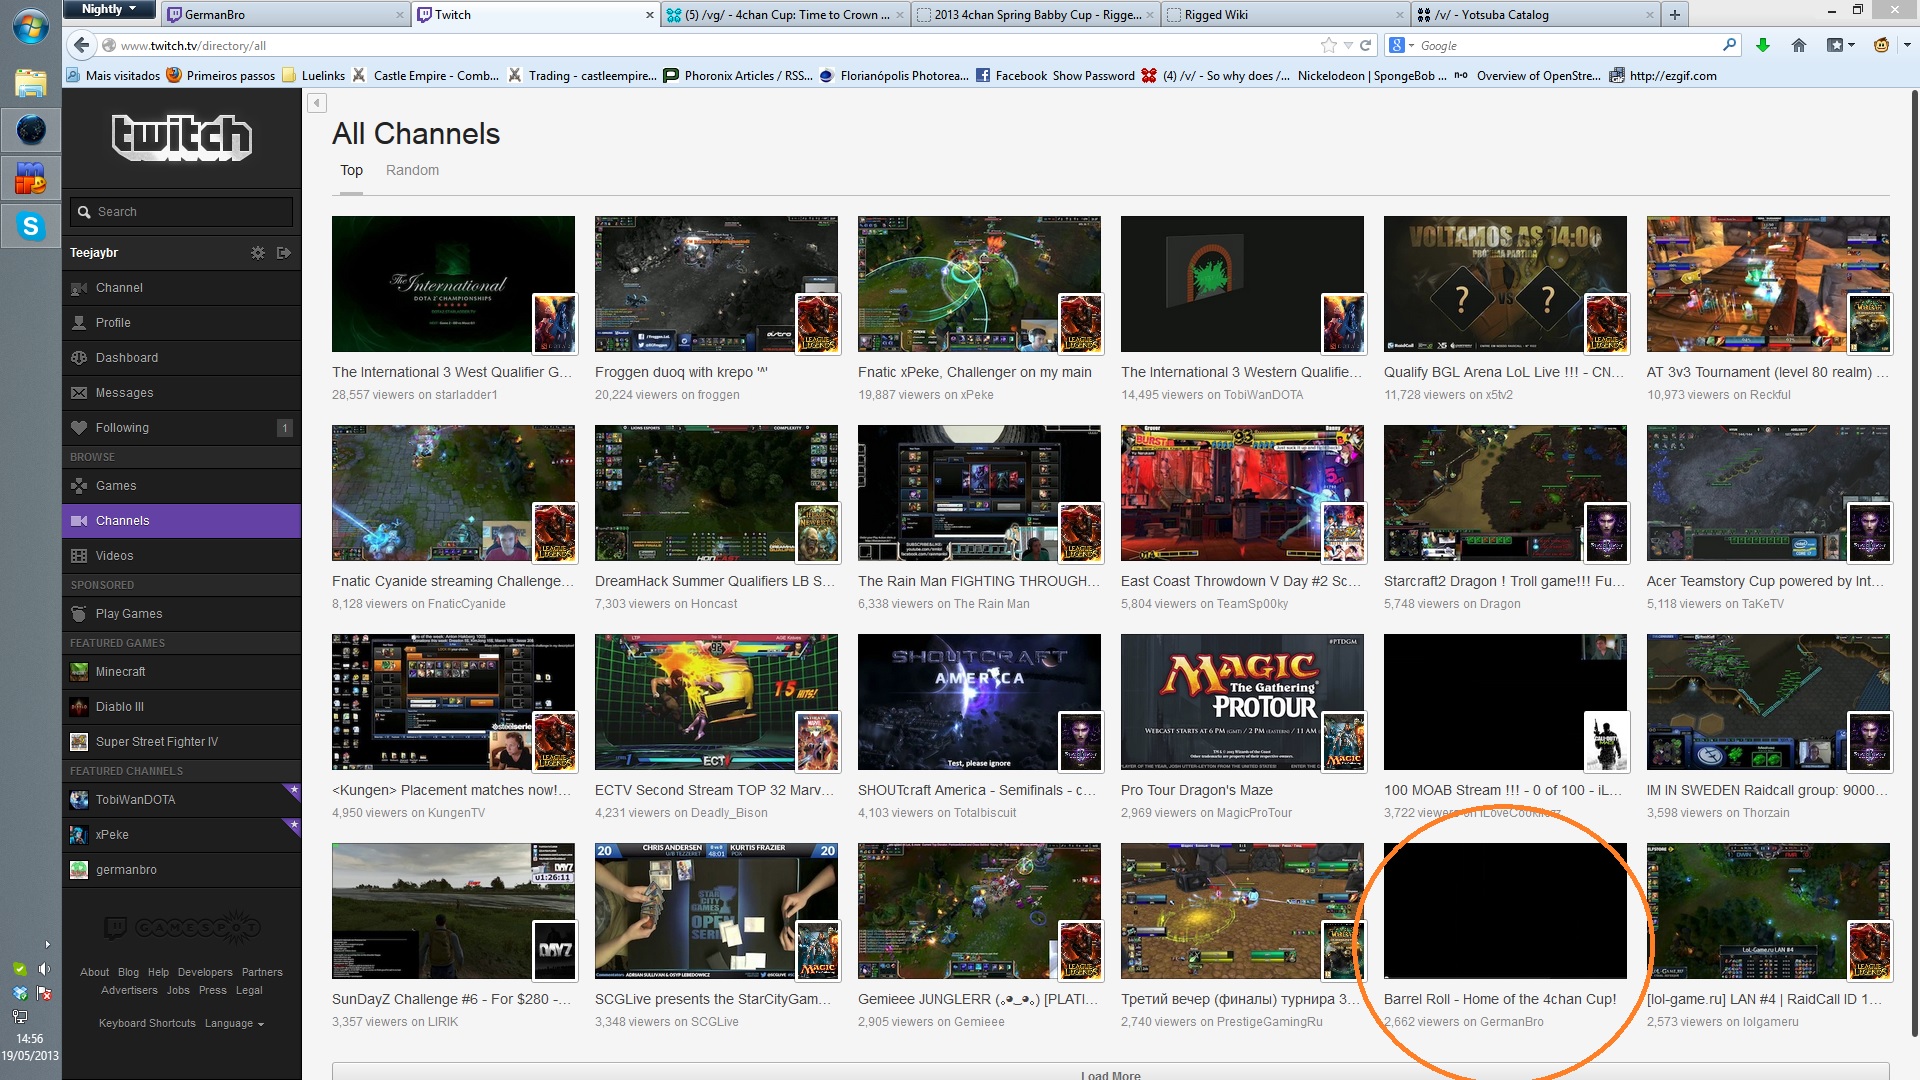The image size is (1920, 1080).
Task: Open account settings gear next to Teejaybr
Action: (x=258, y=253)
